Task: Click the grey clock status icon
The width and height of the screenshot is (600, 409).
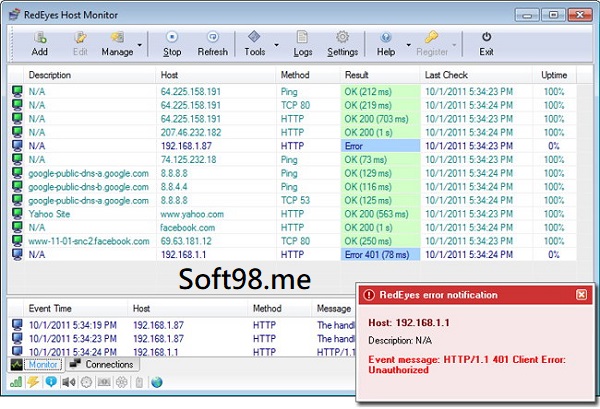Action: click(x=86, y=382)
